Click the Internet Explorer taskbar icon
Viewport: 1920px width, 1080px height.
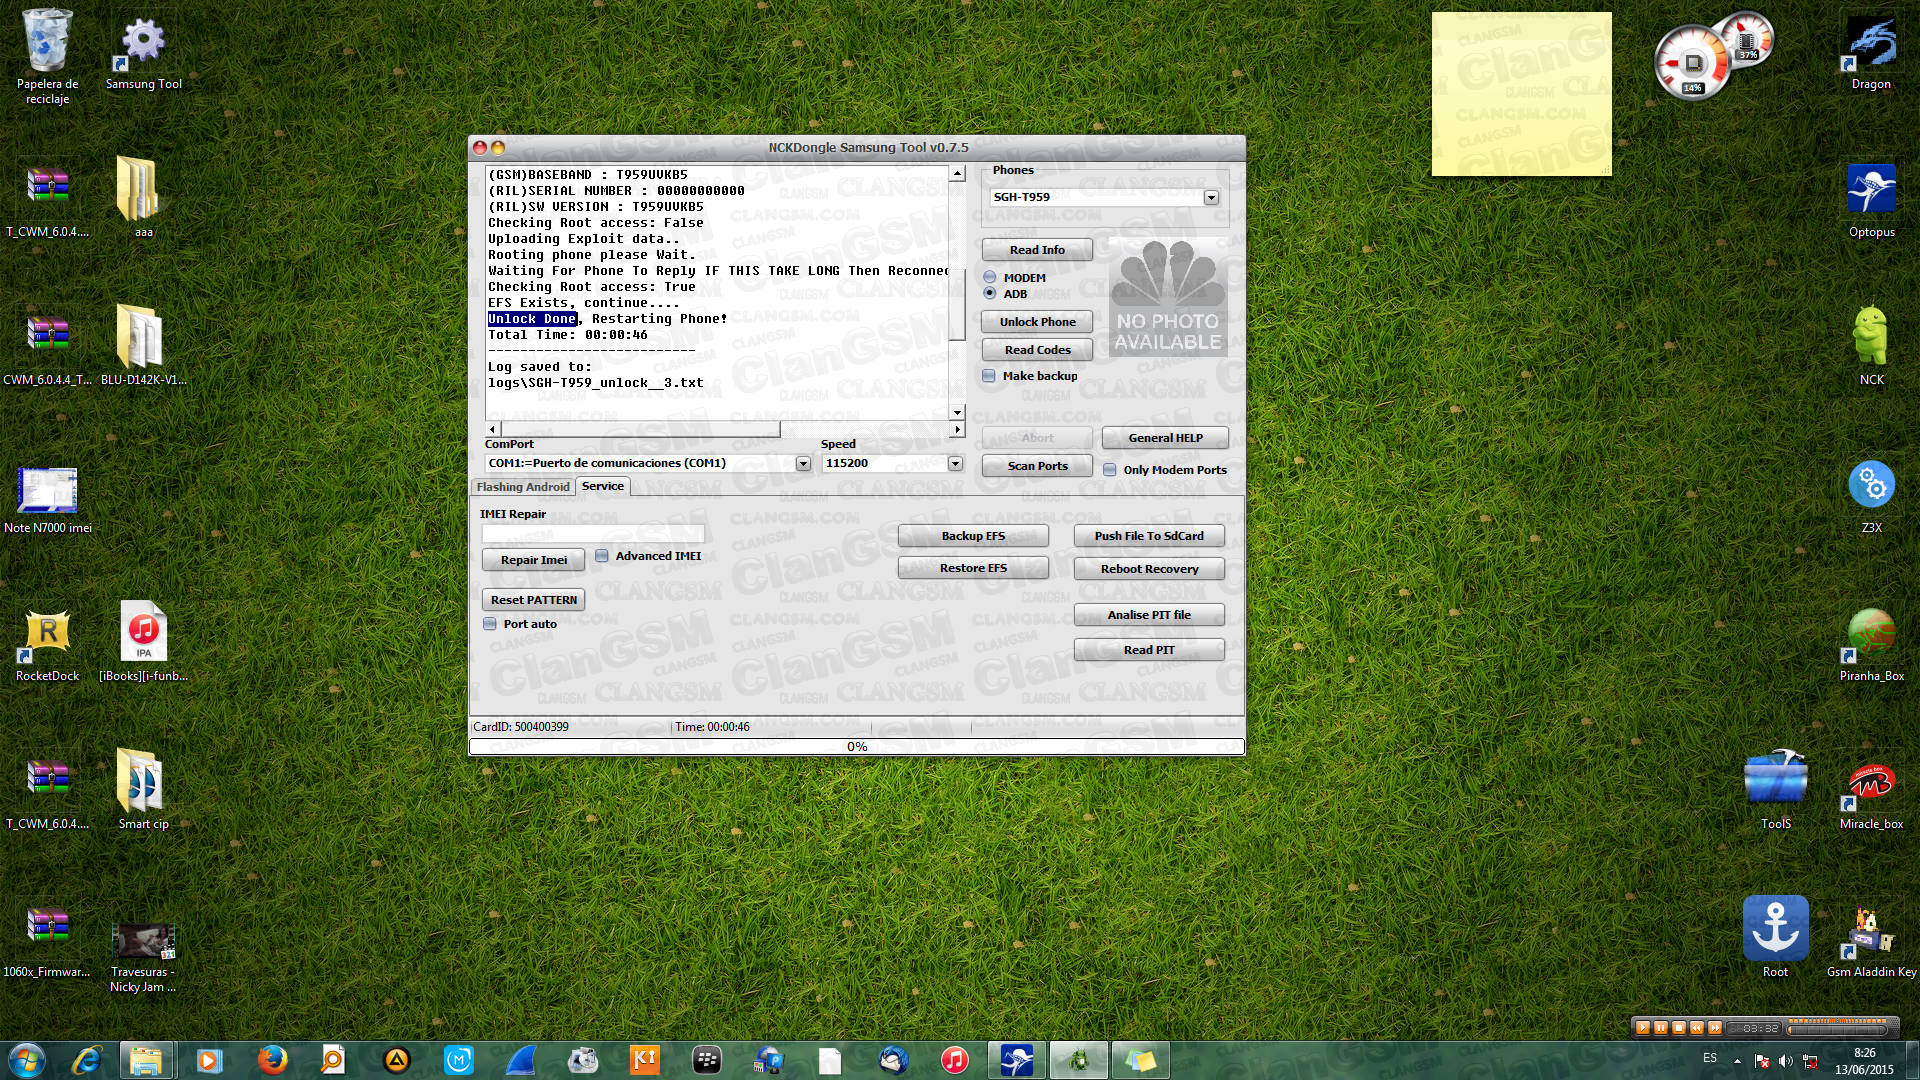pos(87,1060)
